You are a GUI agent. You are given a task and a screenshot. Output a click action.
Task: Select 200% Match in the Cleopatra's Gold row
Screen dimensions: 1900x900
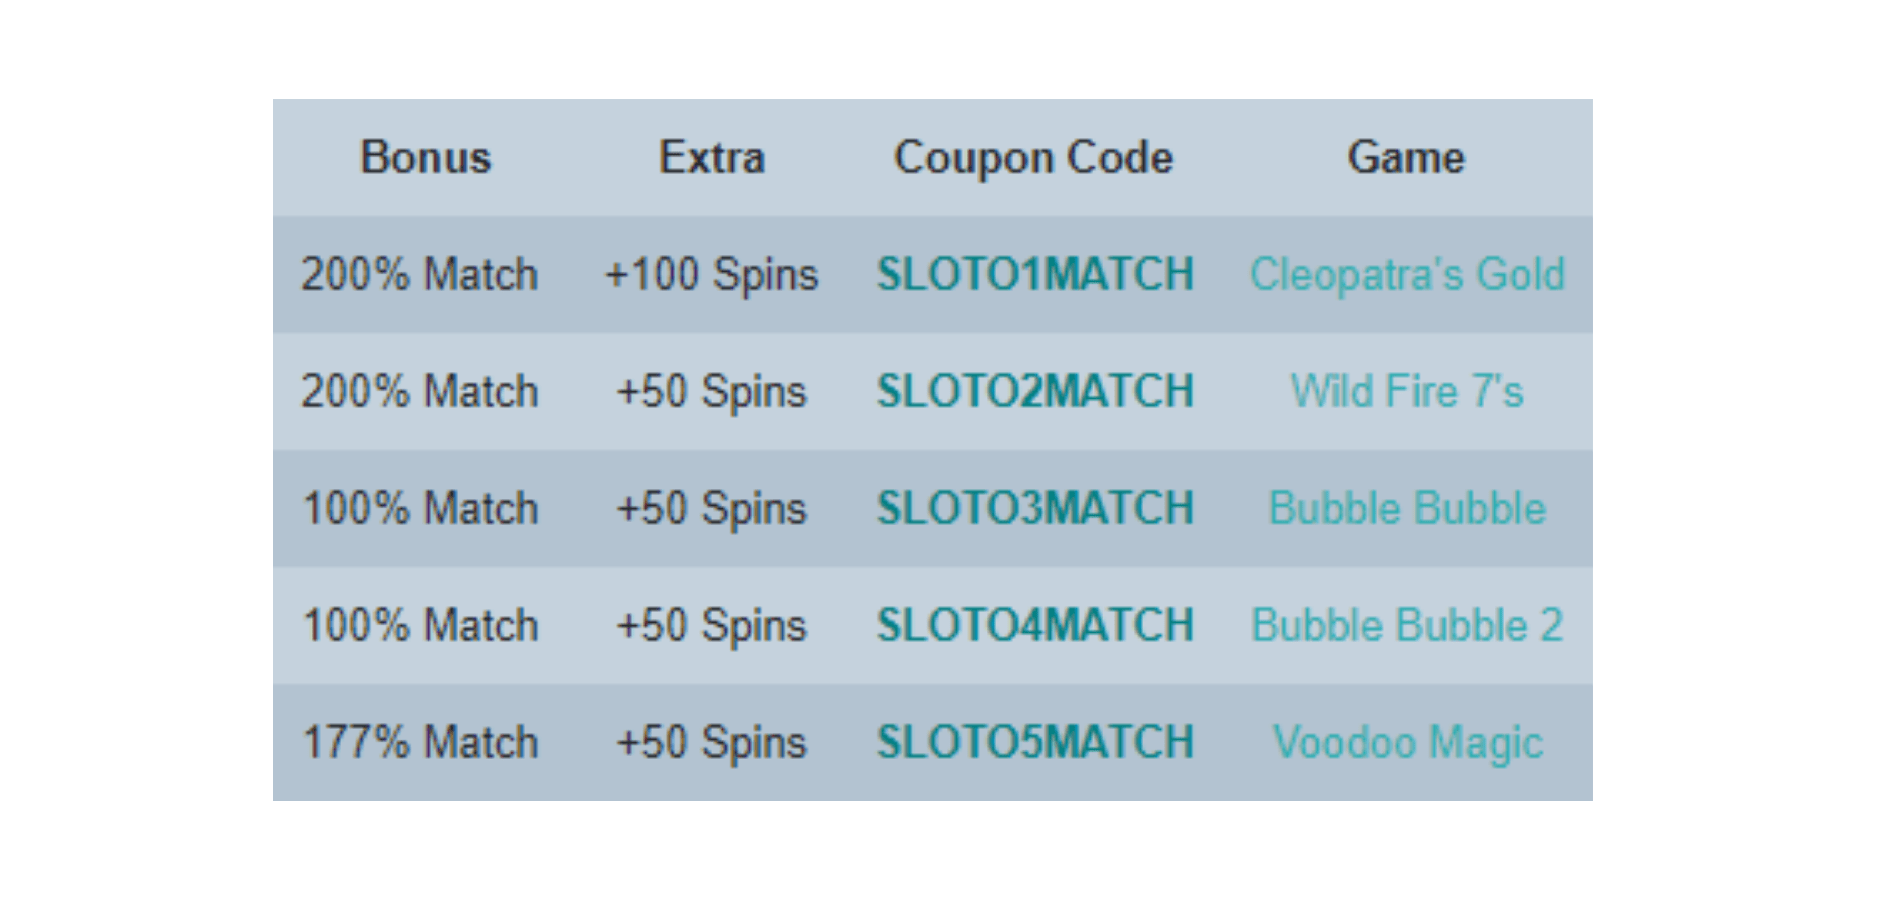[x=420, y=274]
